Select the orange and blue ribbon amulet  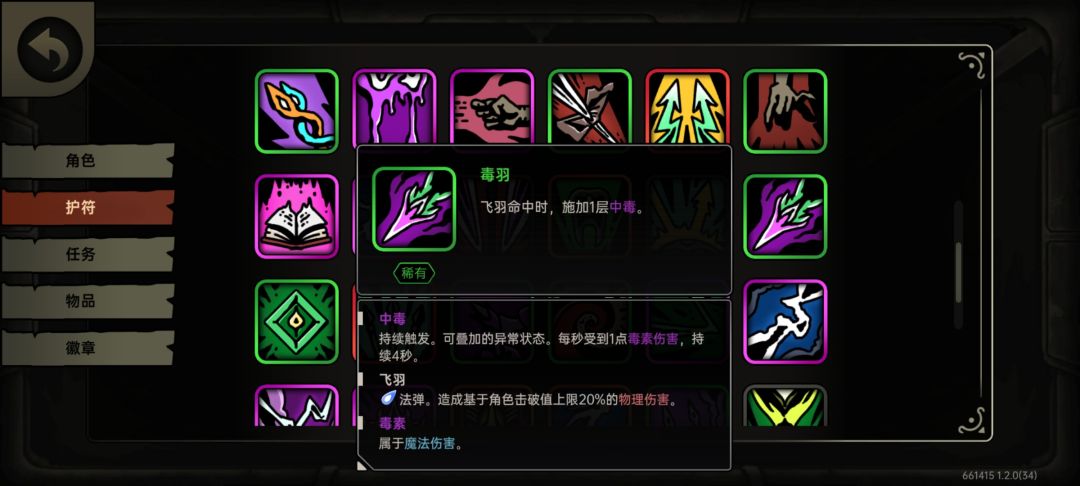[x=297, y=111]
